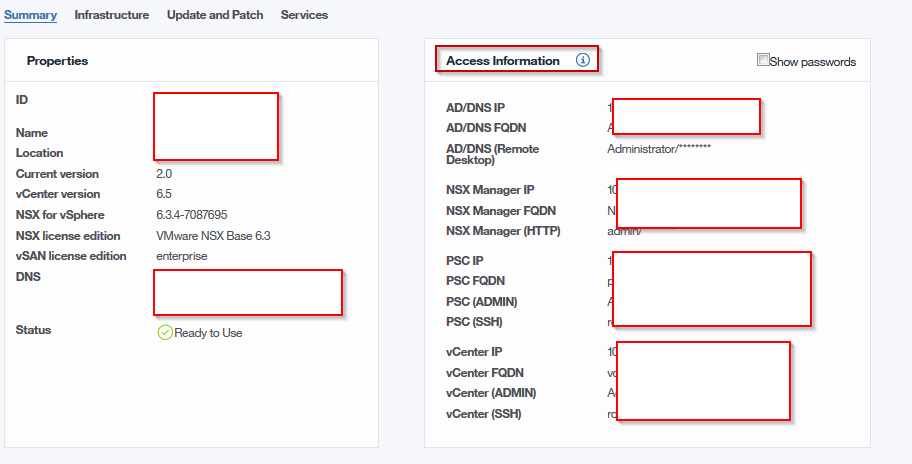Click the VMware NSX Base 6.3 license value

213,236
